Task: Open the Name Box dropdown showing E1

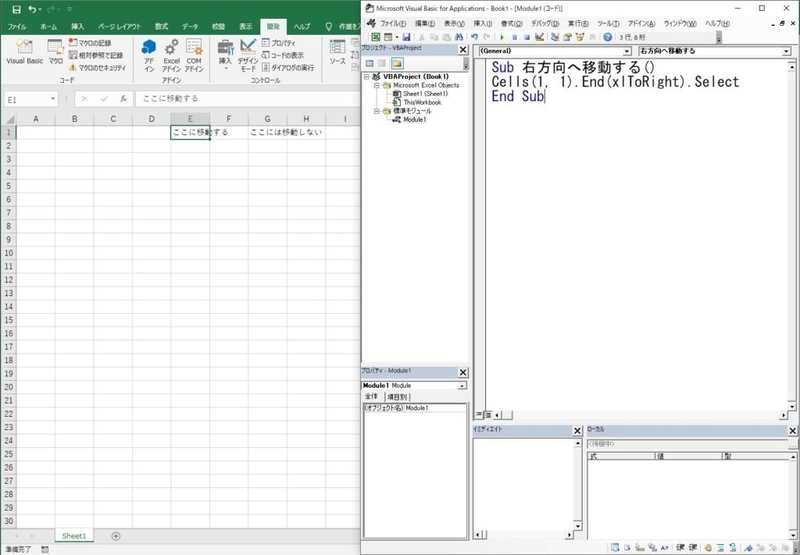Action: tap(53, 99)
